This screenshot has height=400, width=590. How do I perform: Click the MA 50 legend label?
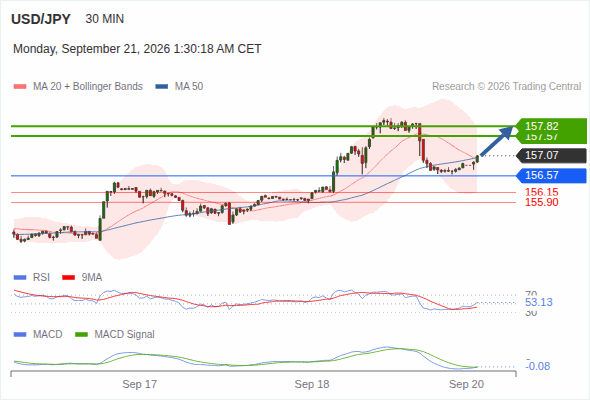pos(189,87)
